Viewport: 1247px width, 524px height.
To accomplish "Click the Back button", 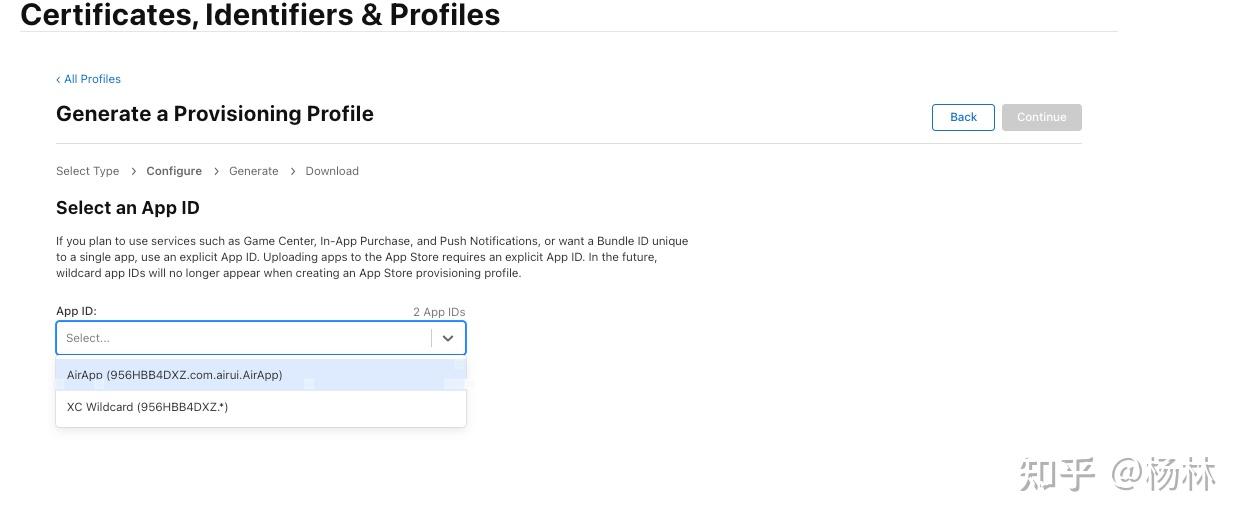I will (963, 117).
